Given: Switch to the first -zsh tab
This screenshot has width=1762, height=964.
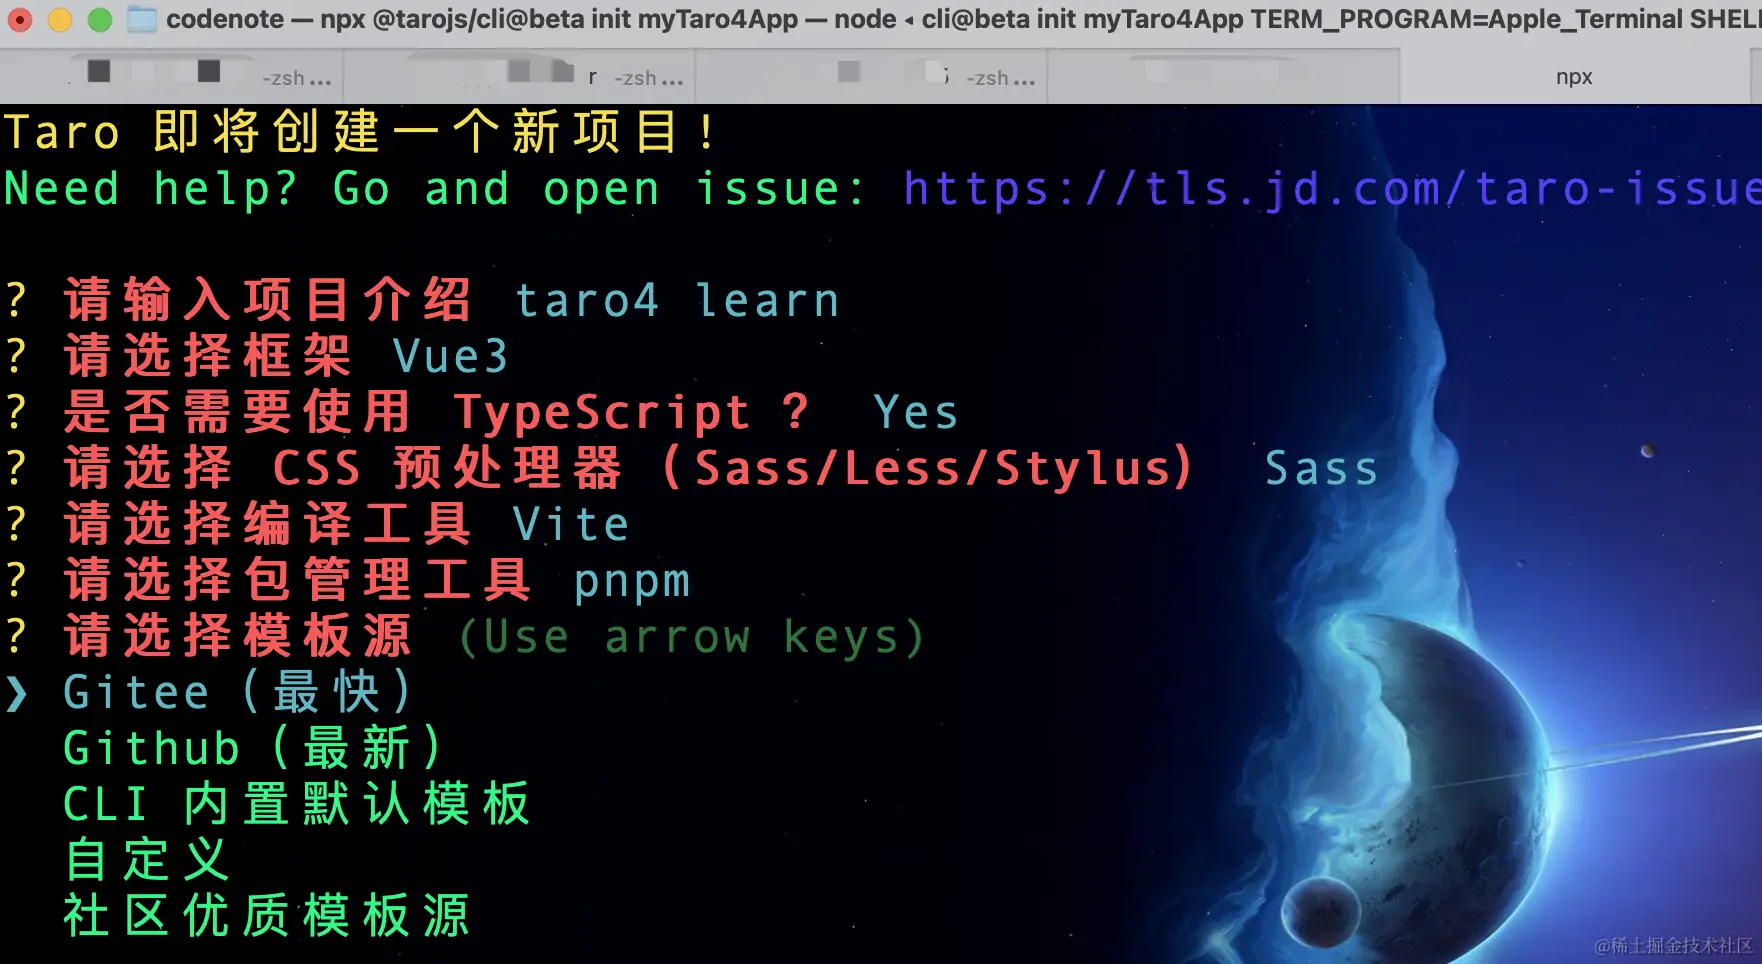Looking at the screenshot, I should tap(171, 77).
